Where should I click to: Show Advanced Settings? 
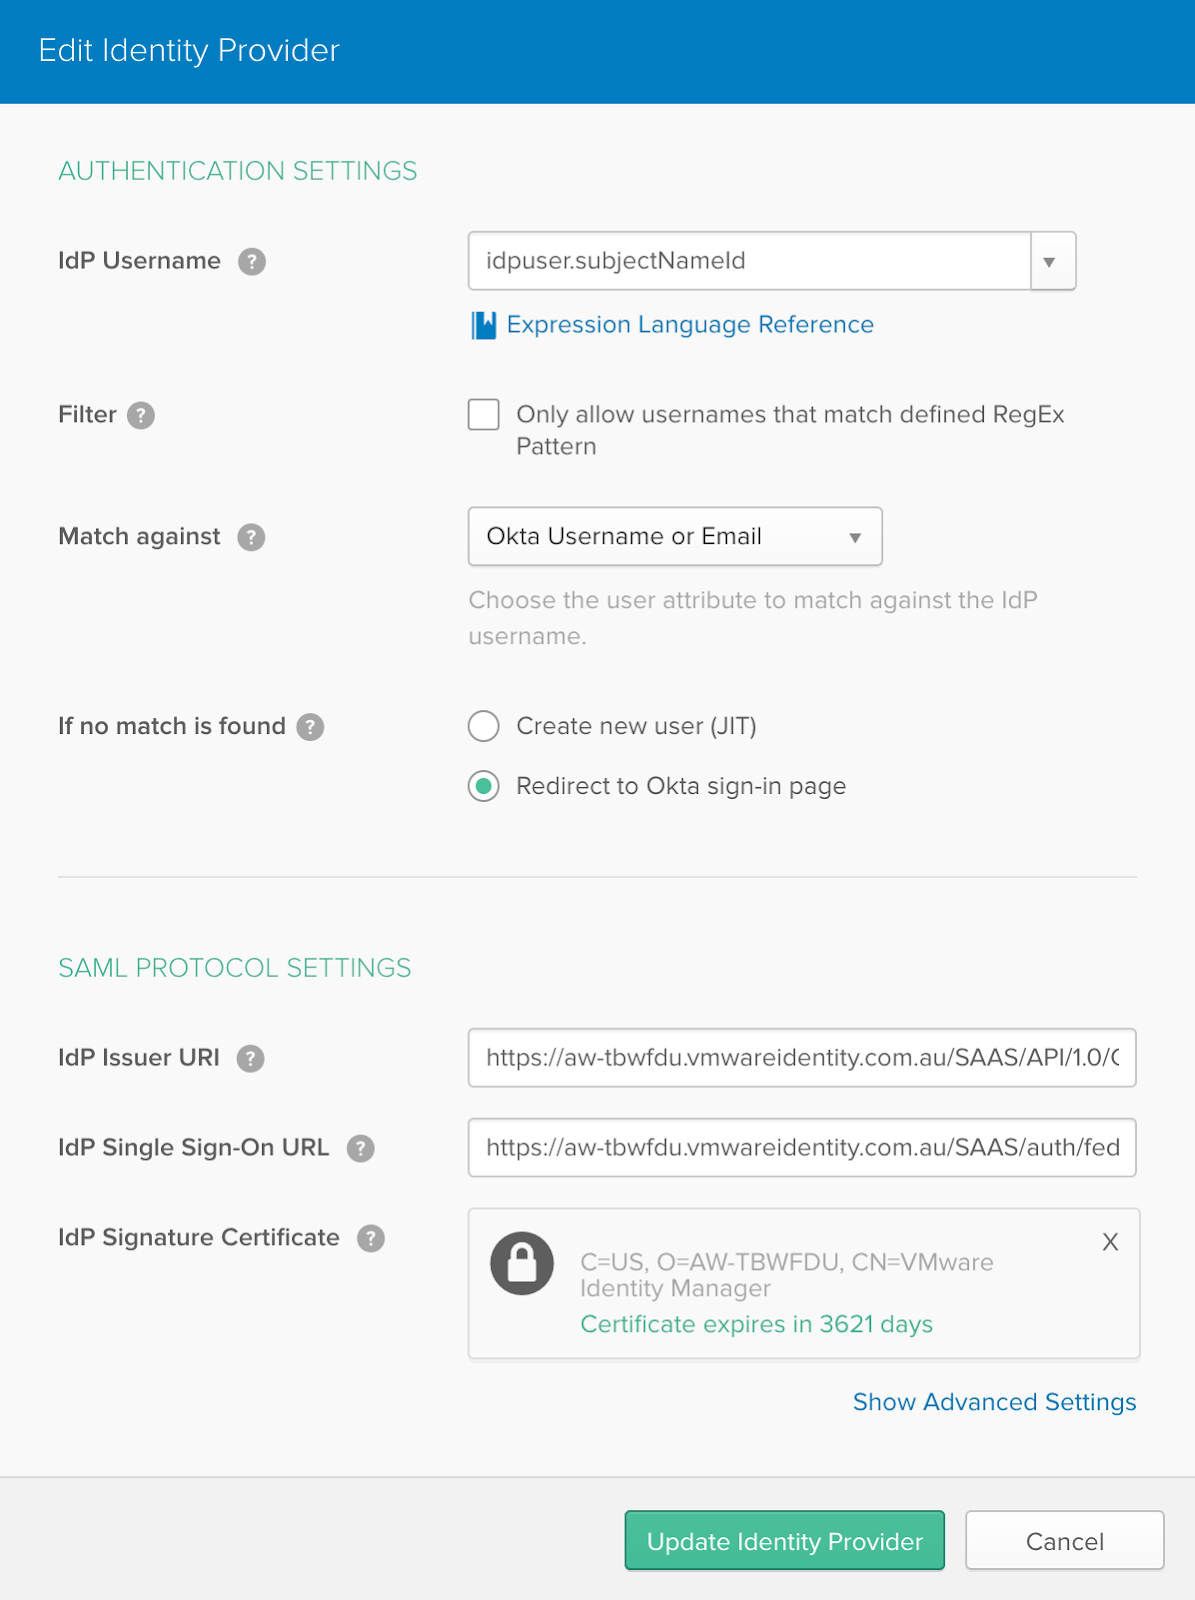coord(994,1402)
